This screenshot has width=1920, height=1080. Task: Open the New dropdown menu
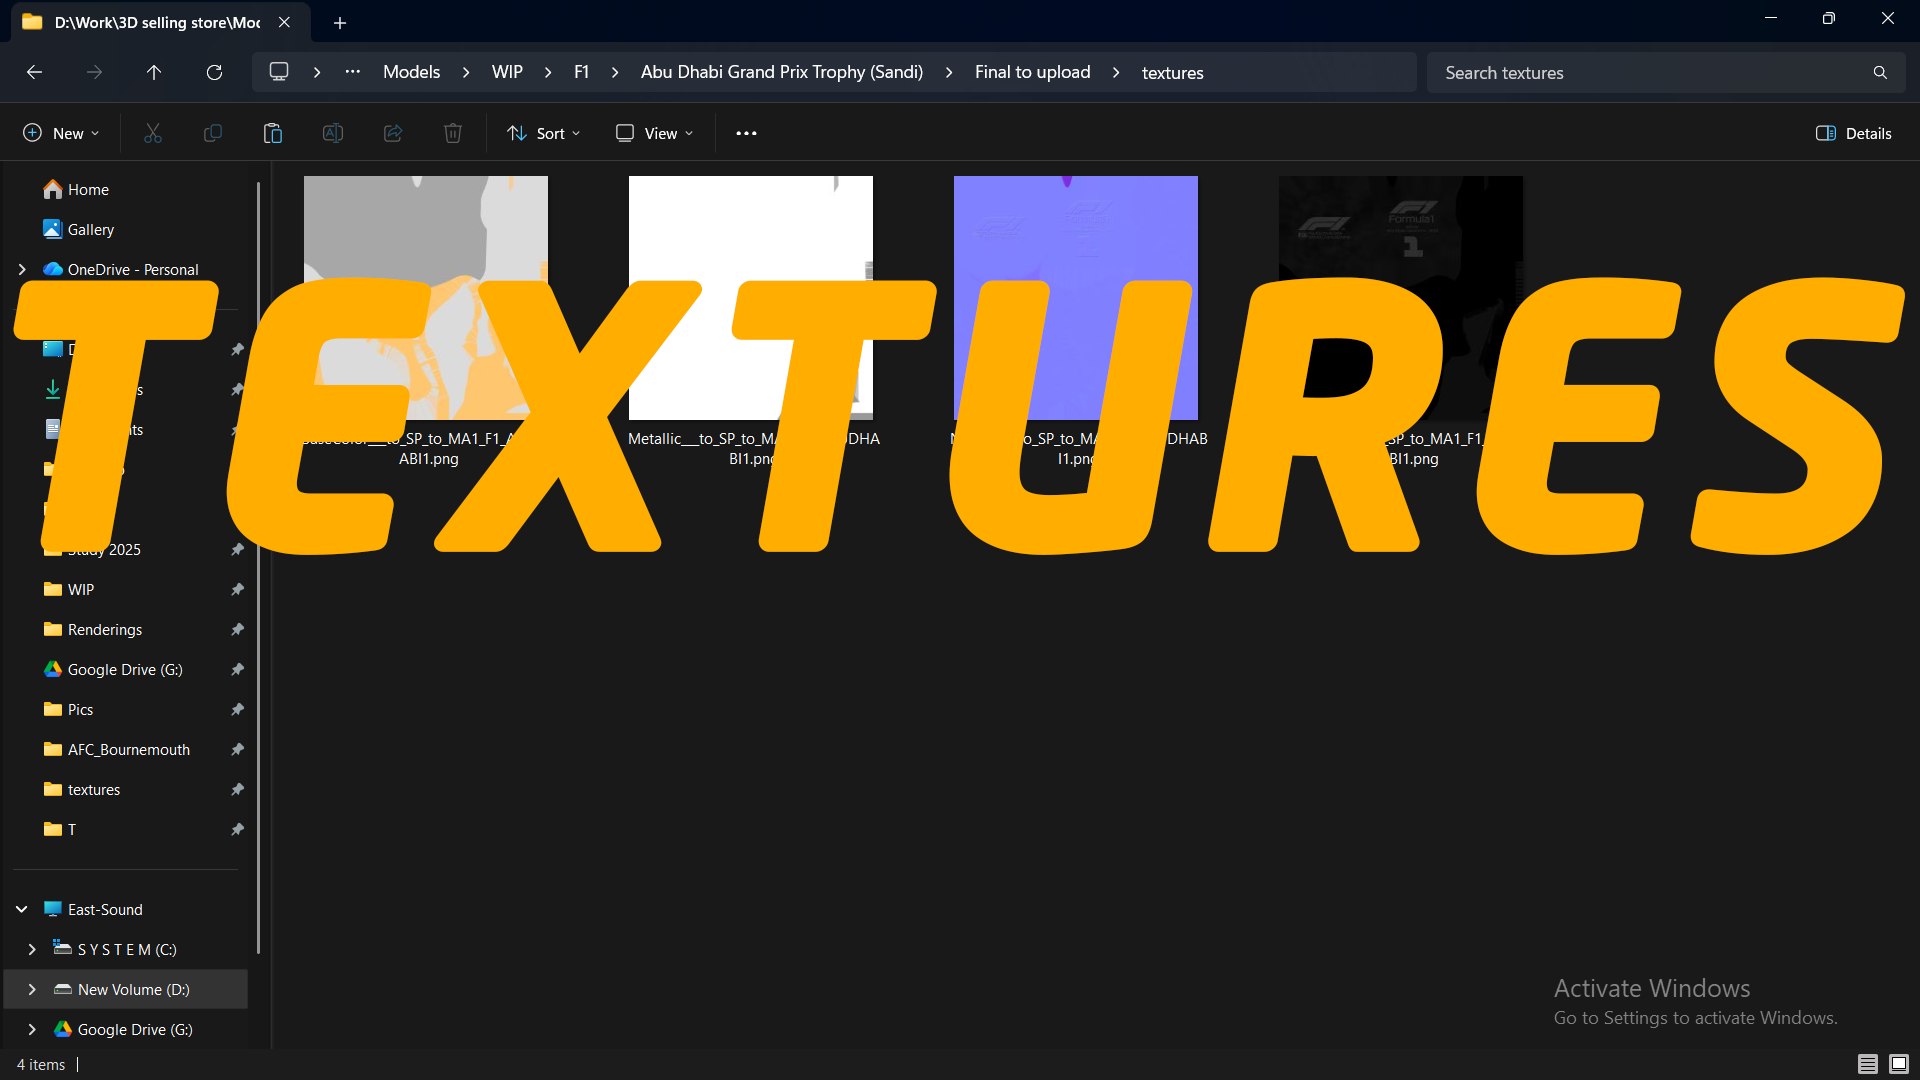point(62,133)
